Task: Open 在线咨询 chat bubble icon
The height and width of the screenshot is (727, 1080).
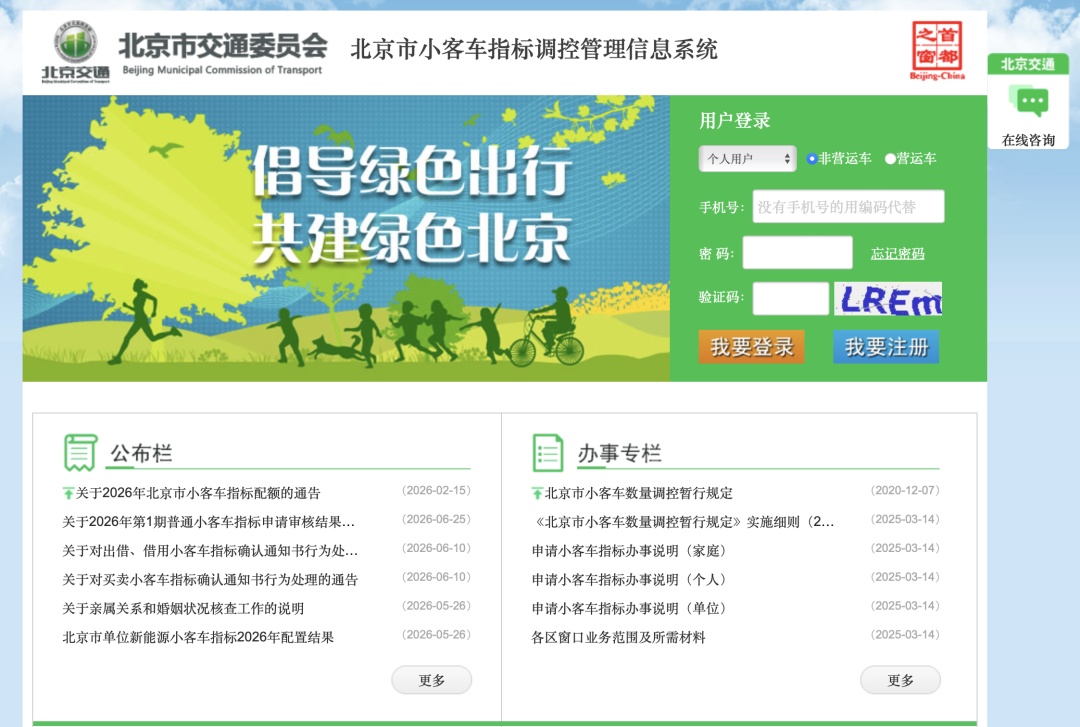Action: coord(1028,102)
